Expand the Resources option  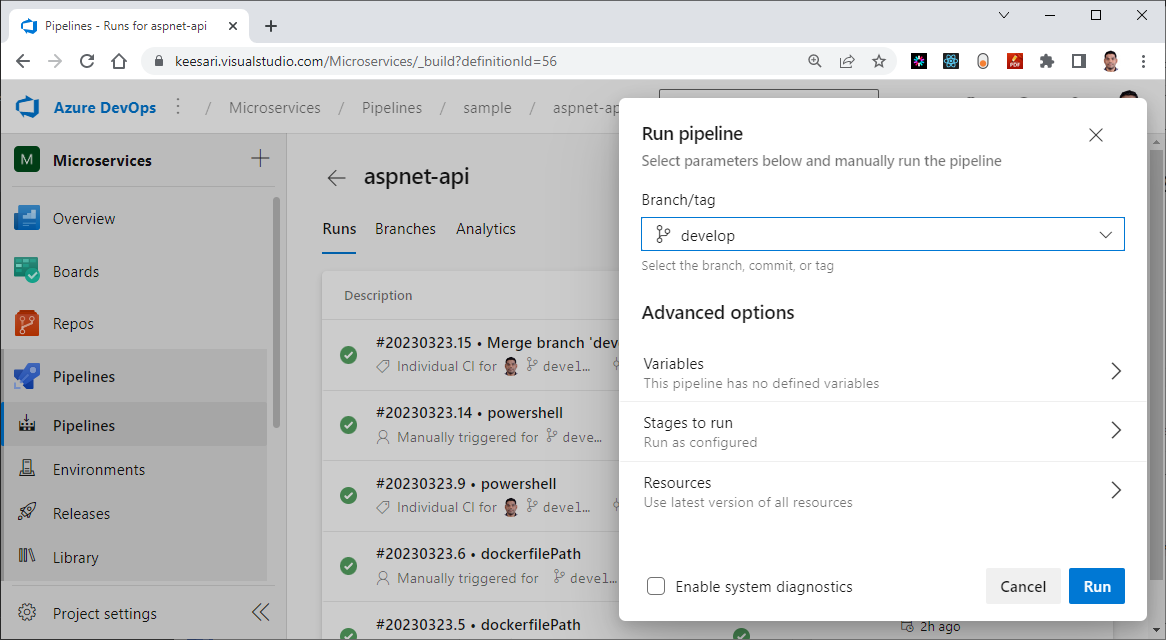click(x=883, y=491)
